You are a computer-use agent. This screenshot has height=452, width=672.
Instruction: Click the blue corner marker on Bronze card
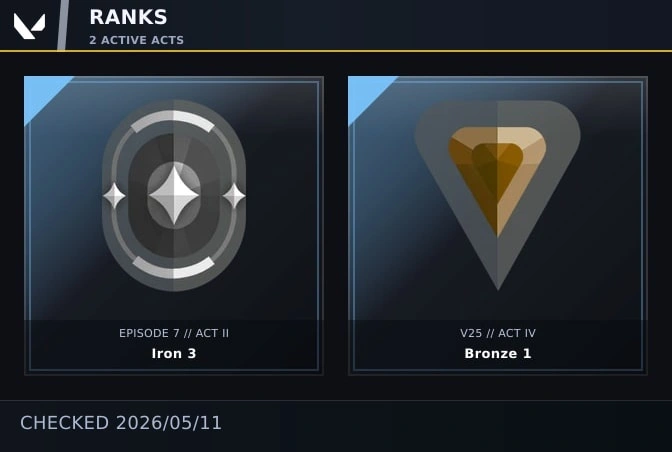365,93
